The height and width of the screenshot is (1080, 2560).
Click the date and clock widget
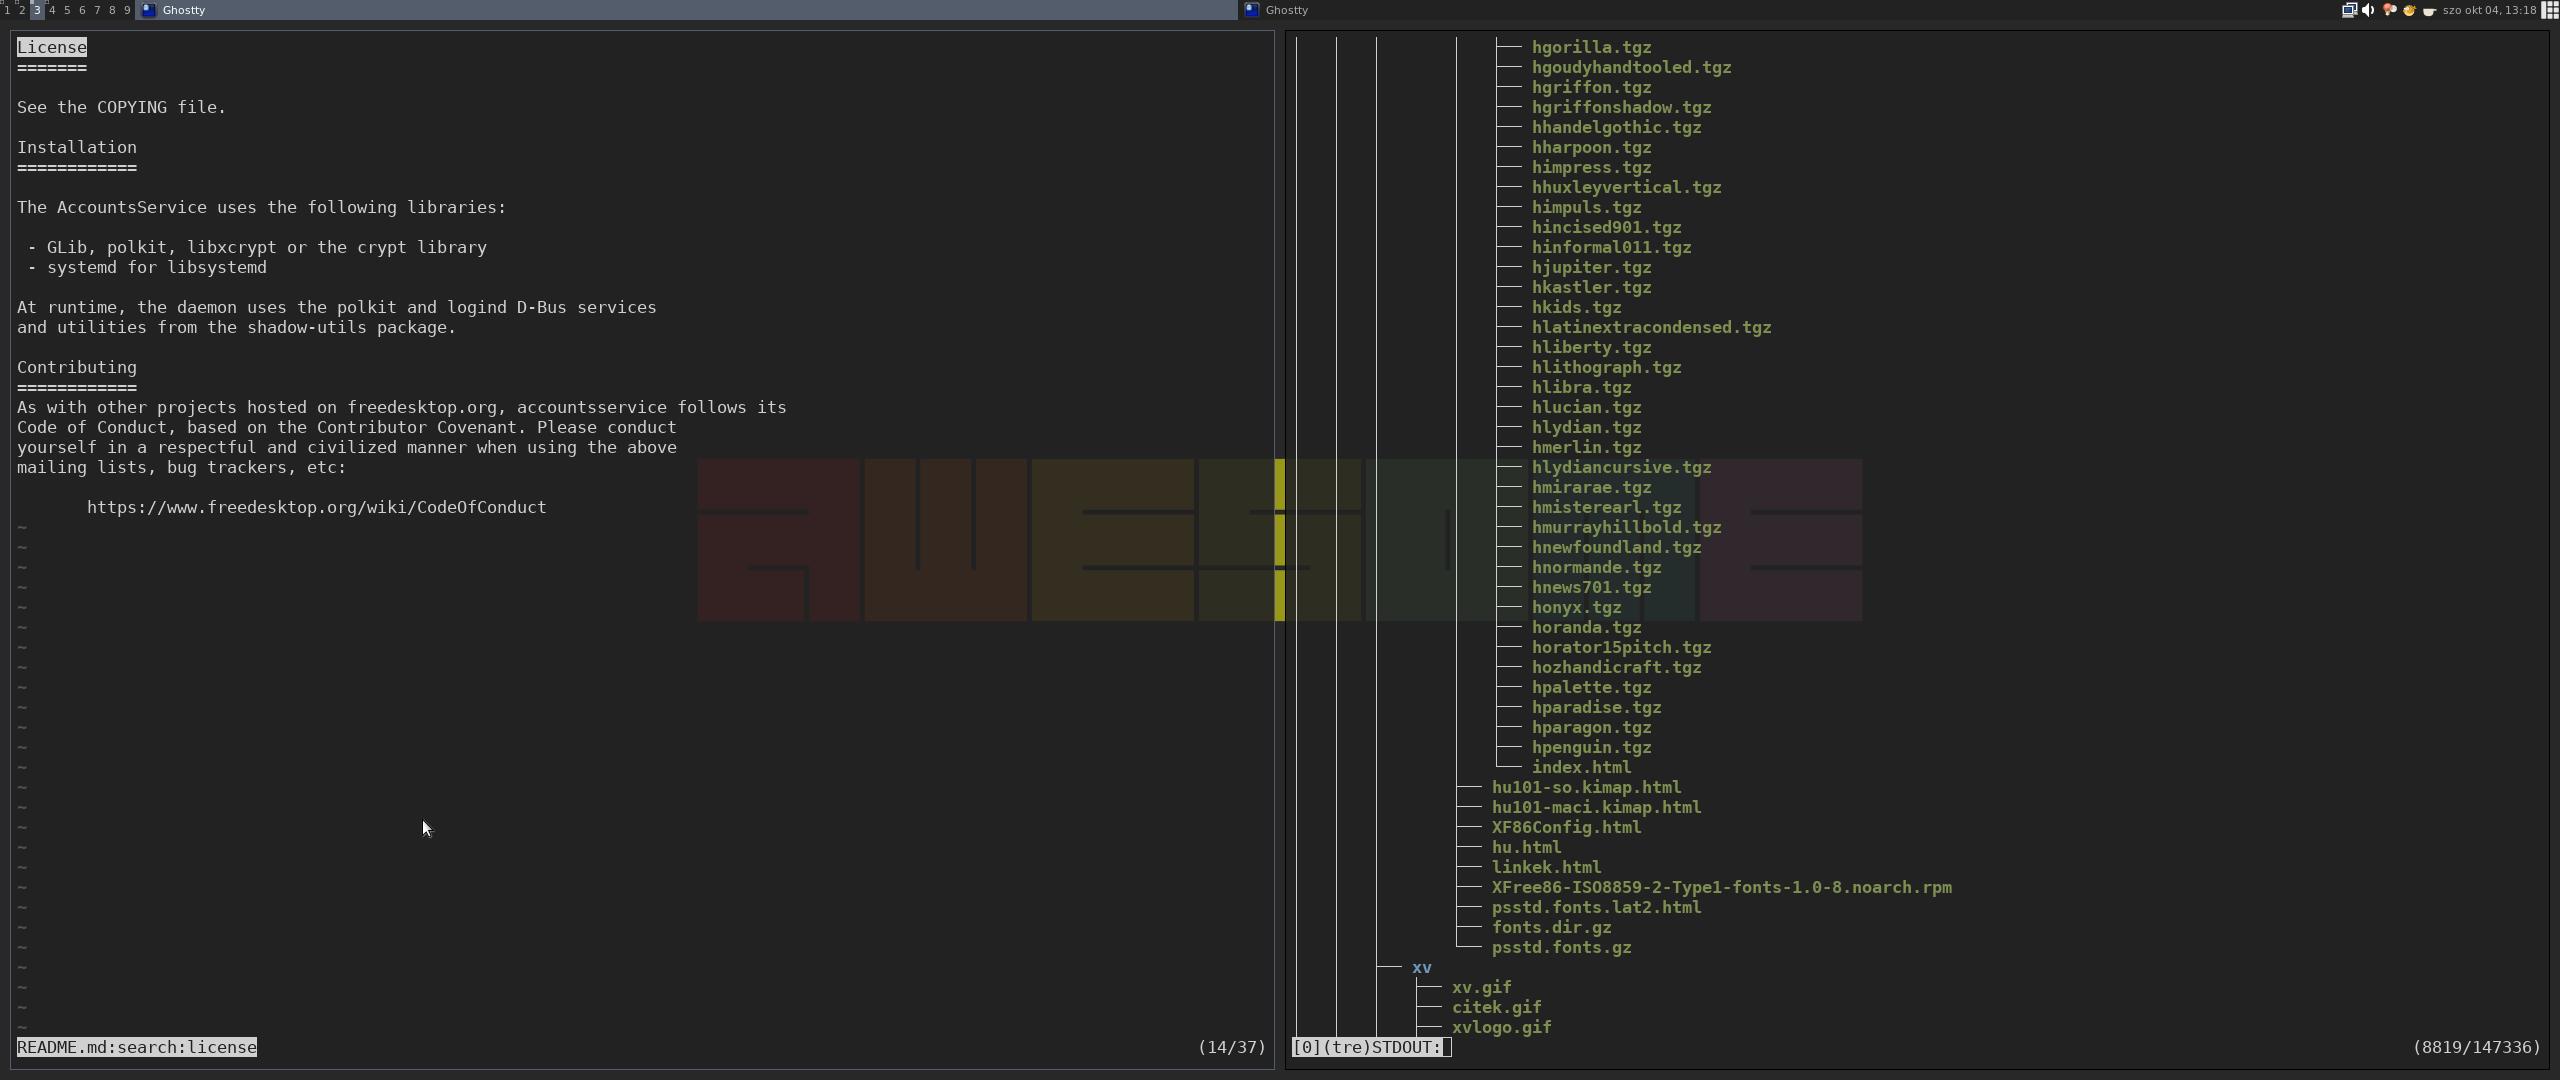2489,10
